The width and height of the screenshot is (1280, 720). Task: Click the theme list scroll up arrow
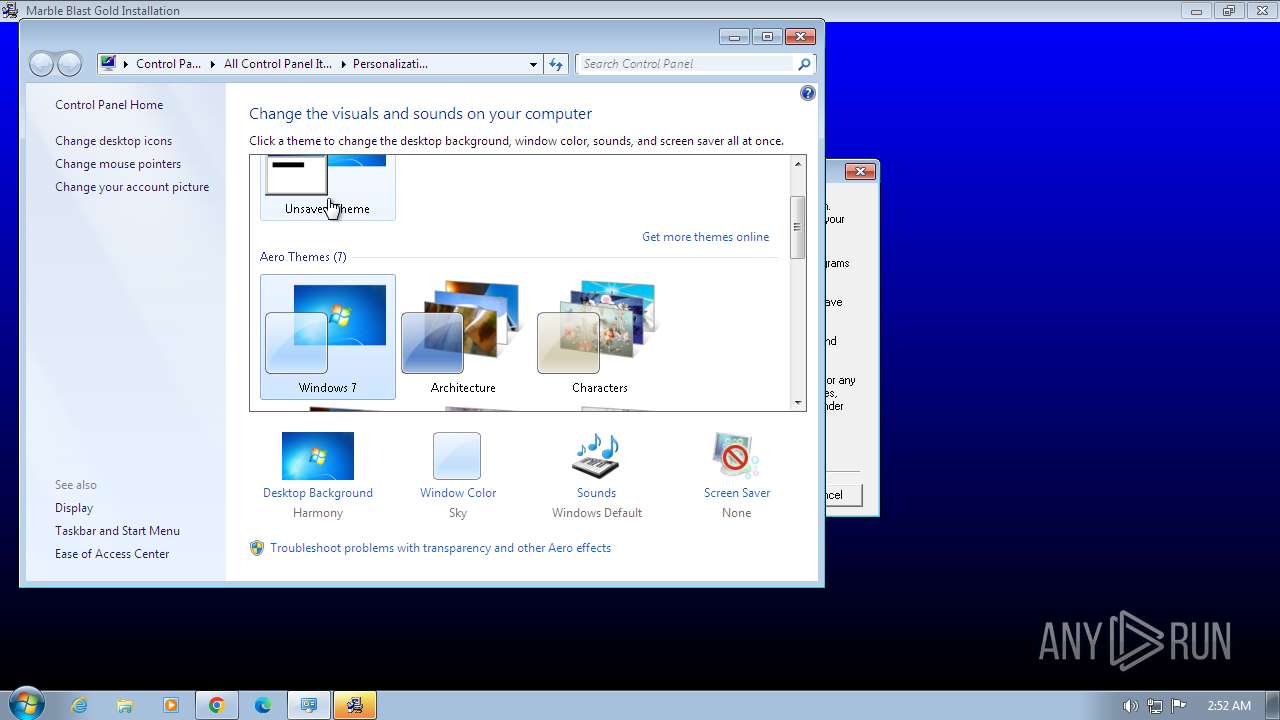tap(798, 164)
